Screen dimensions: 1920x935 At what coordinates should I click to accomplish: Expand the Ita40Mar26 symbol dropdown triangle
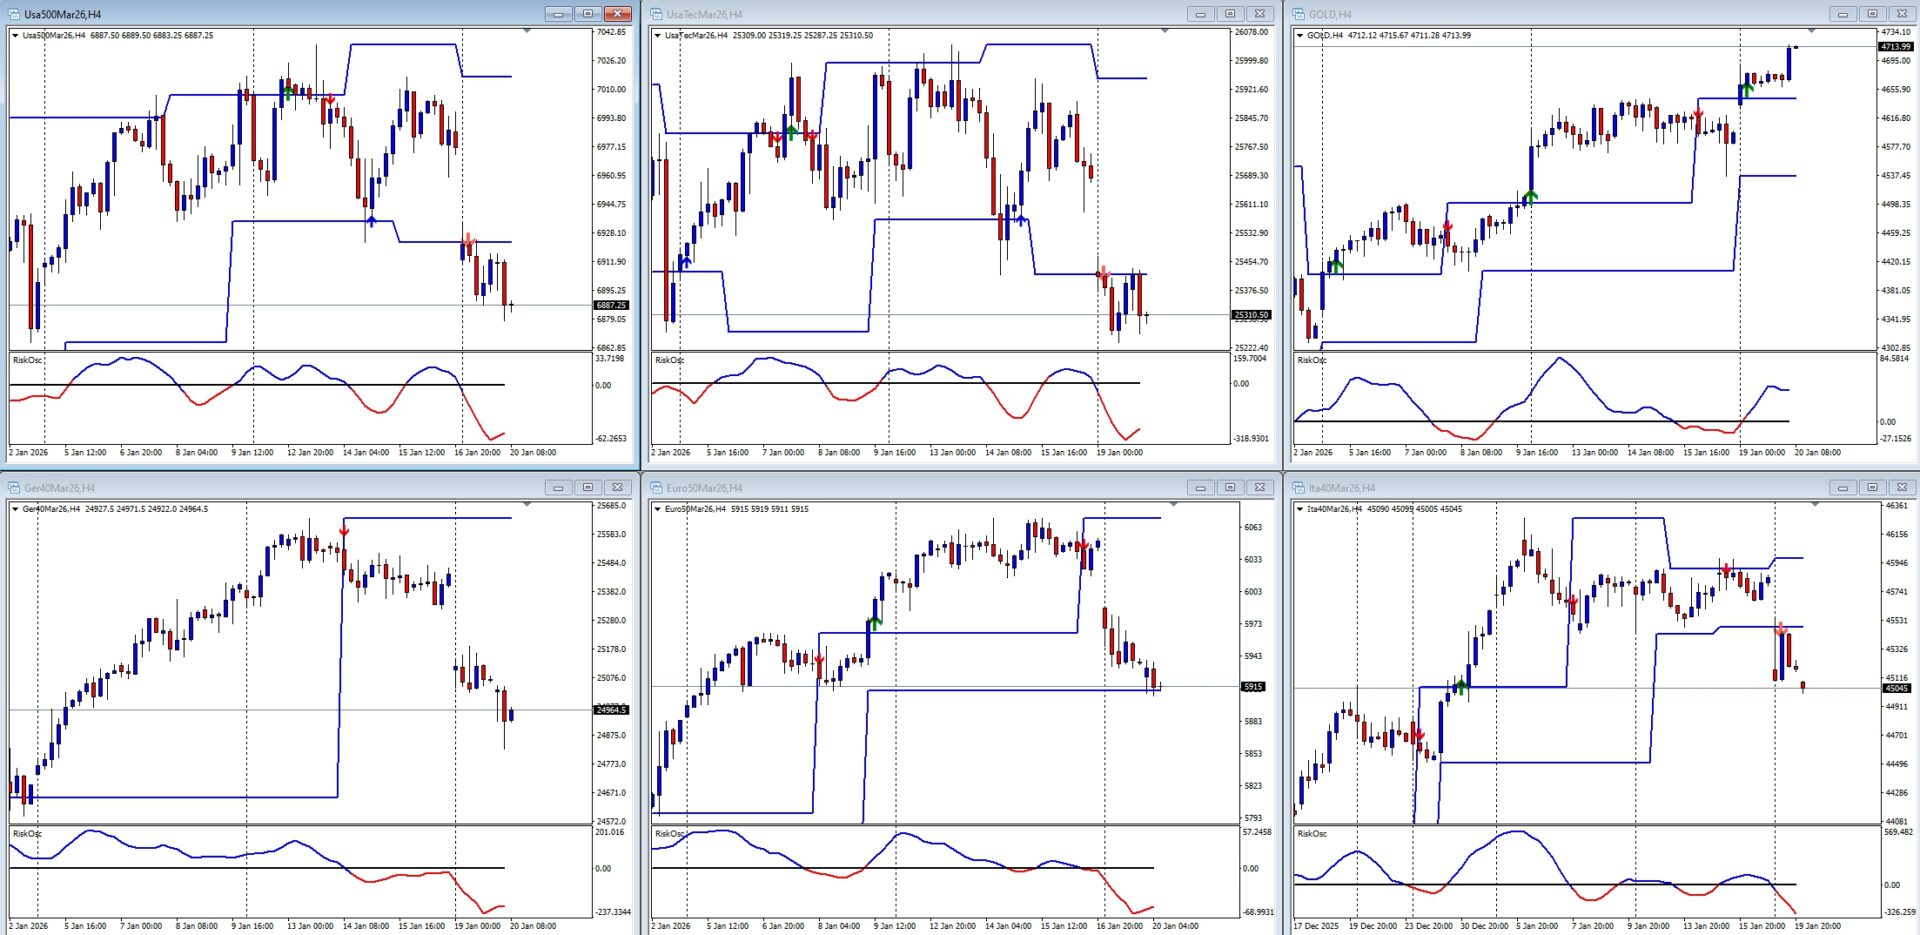click(x=1299, y=509)
